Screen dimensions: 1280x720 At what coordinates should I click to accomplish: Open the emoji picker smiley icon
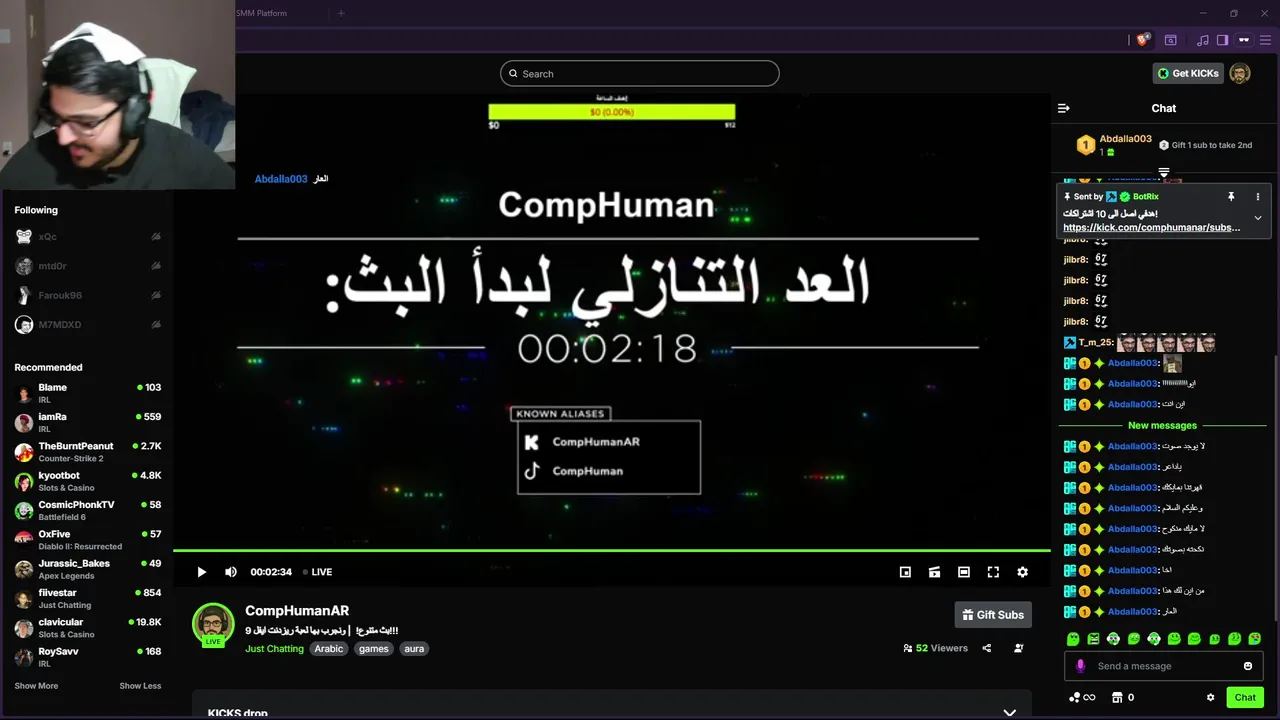1248,666
